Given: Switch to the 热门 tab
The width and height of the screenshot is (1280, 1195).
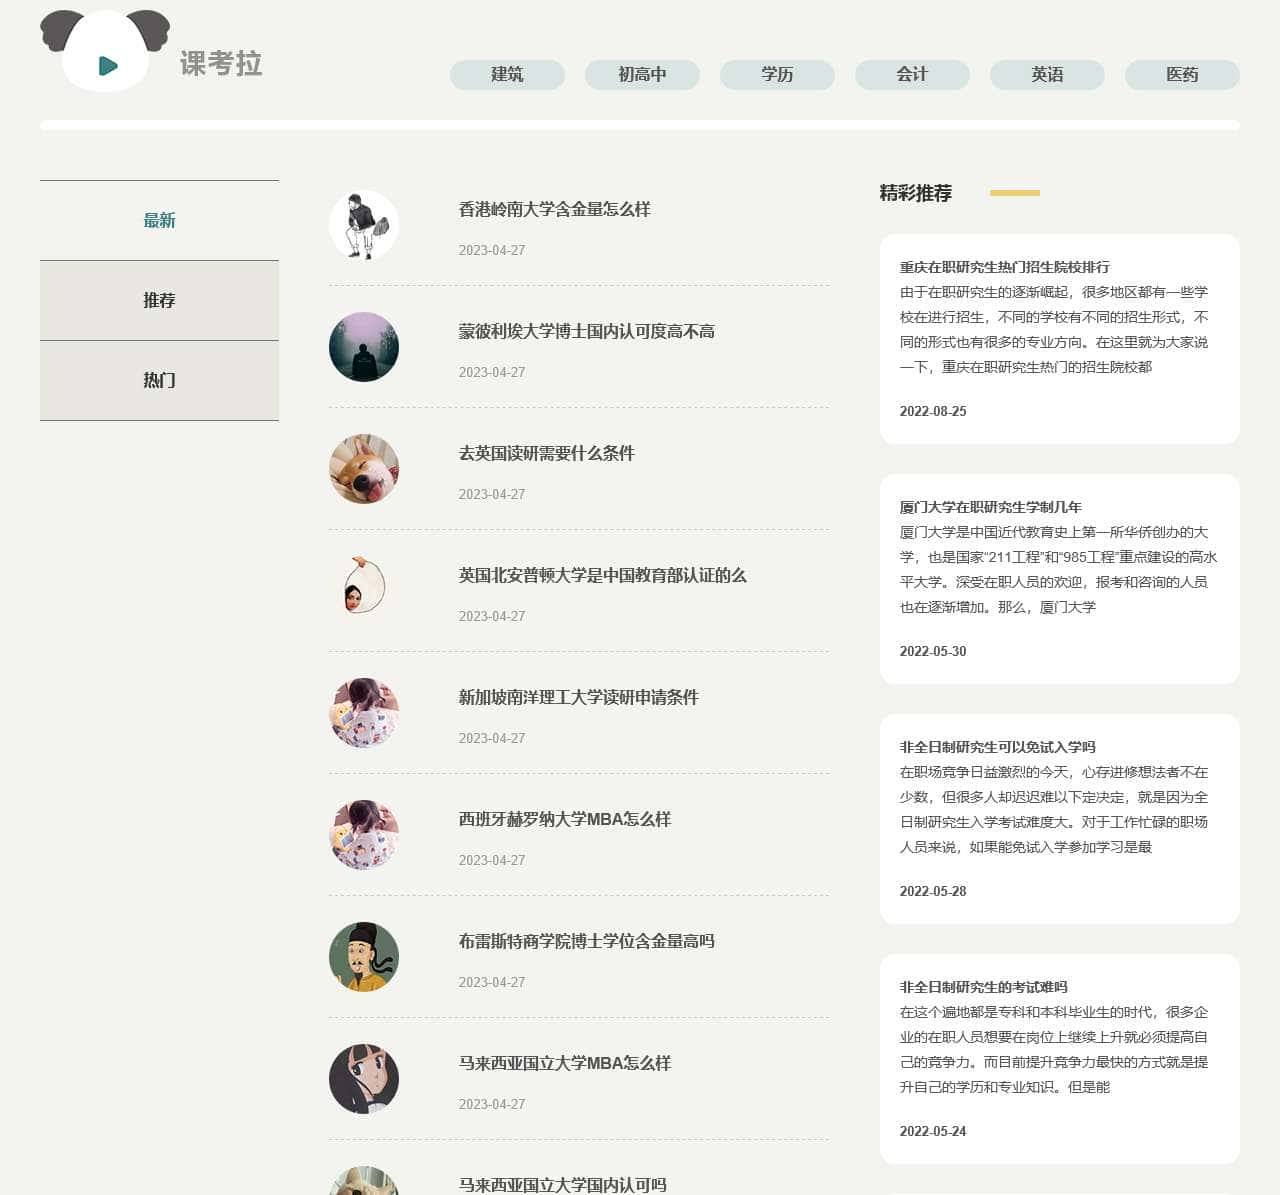Looking at the screenshot, I should click(159, 380).
